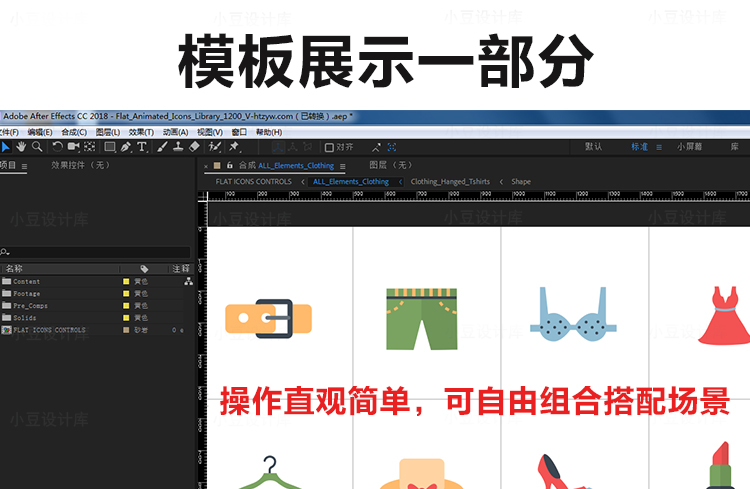Open the composition panel hamburger menu

coord(342,166)
